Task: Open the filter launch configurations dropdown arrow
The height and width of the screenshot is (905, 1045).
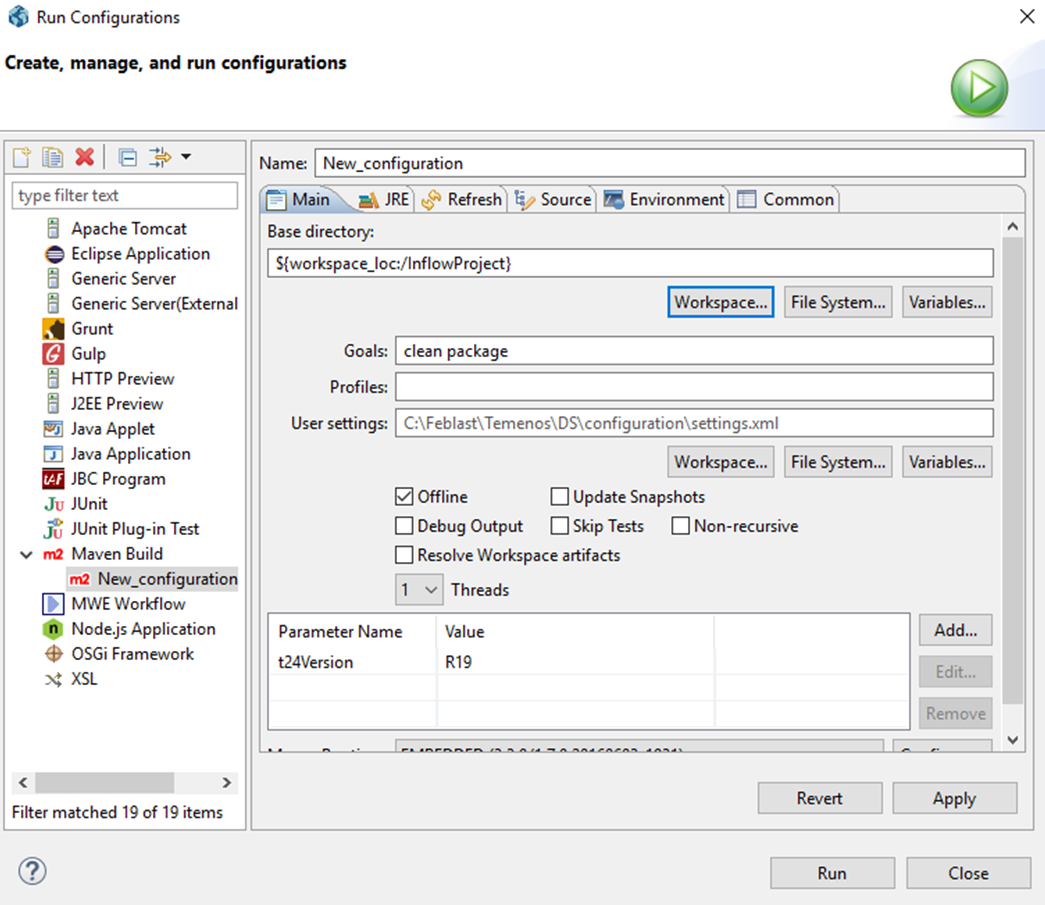Action: (186, 157)
